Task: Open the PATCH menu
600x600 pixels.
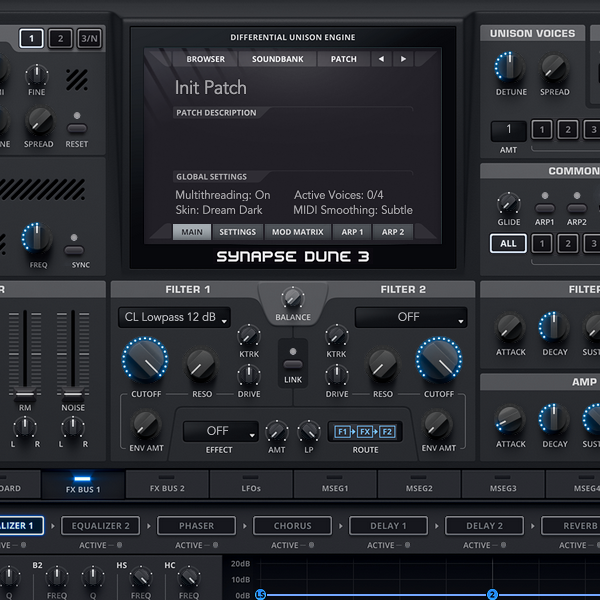Action: pos(344,59)
